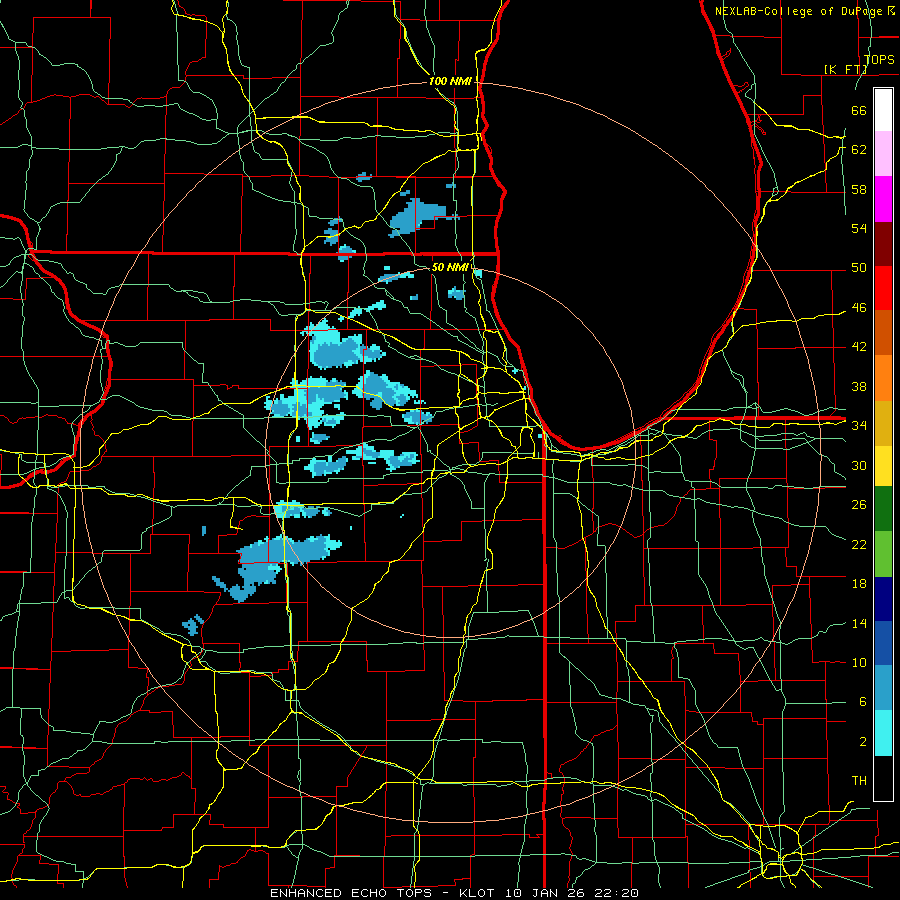Image resolution: width=900 pixels, height=900 pixels.
Task: Click the light green 26 kft swatch
Action: [883, 554]
